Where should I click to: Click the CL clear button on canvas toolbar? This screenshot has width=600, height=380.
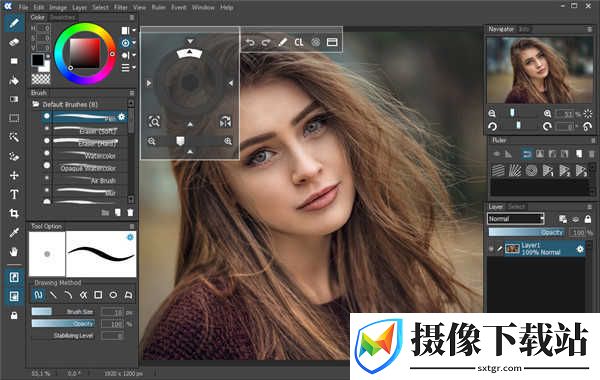[299, 42]
